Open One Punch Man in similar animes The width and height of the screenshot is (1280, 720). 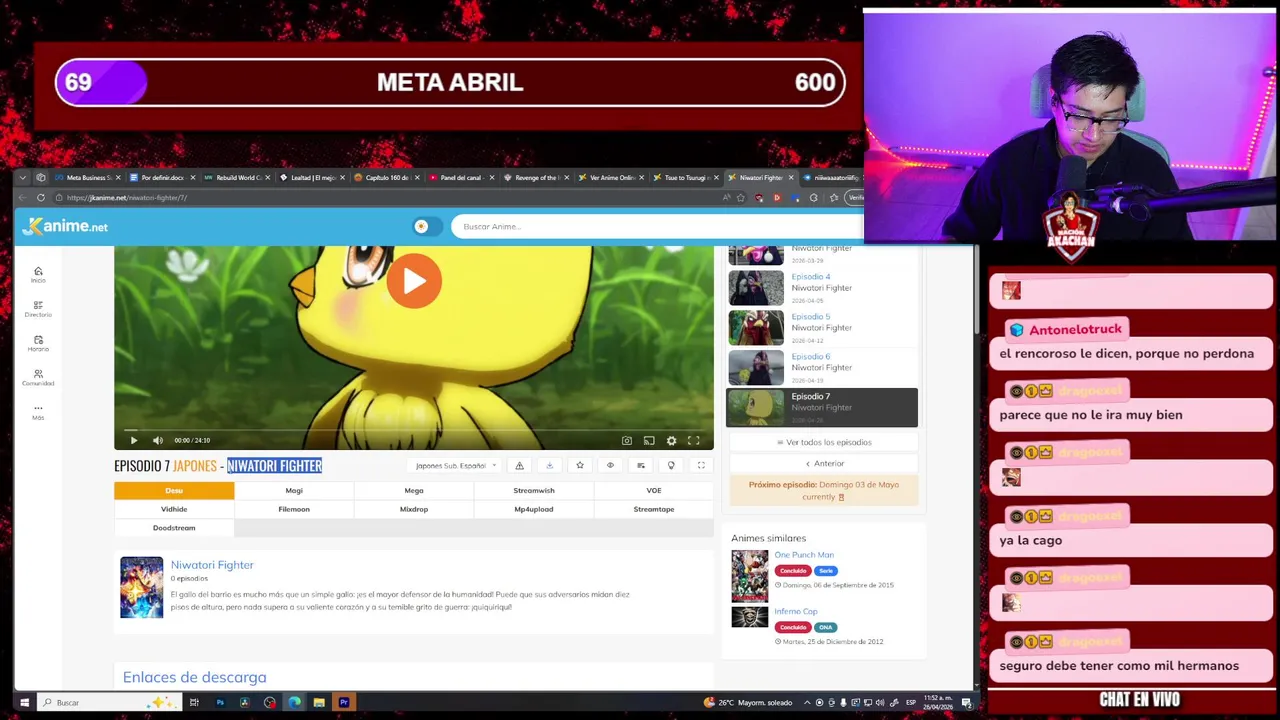coord(803,555)
